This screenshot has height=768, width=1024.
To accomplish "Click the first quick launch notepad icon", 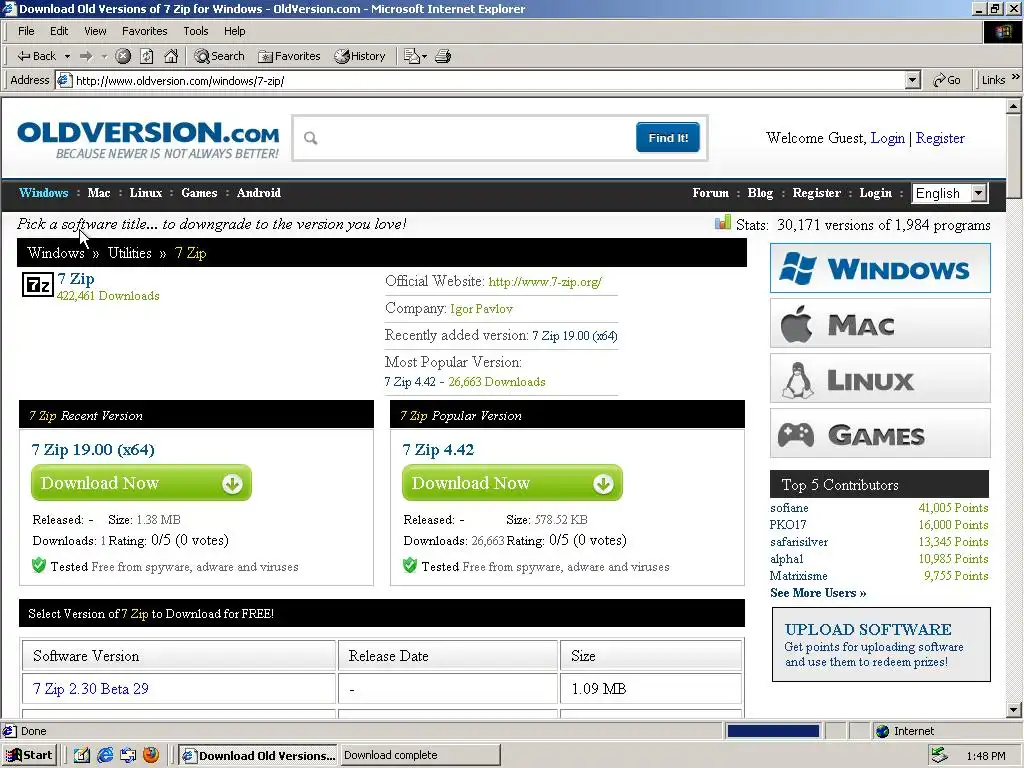I will click(x=82, y=755).
